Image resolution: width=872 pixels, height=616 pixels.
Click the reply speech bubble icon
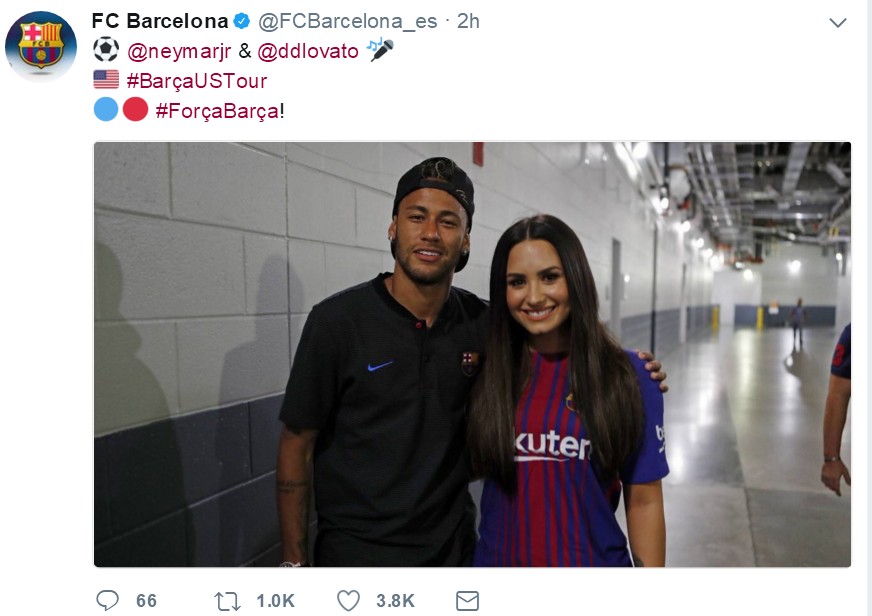pyautogui.click(x=107, y=600)
